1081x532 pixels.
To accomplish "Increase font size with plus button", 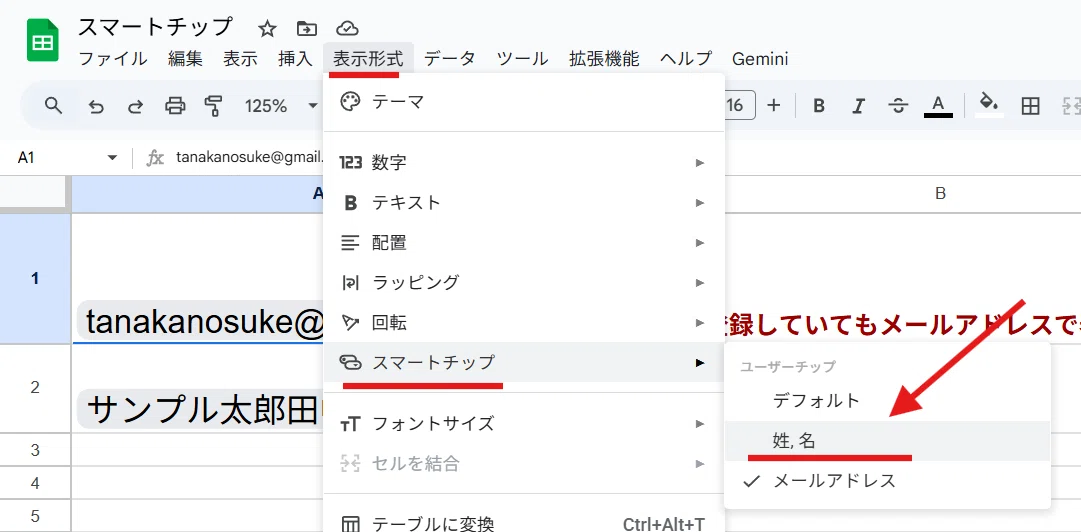I will pos(774,105).
